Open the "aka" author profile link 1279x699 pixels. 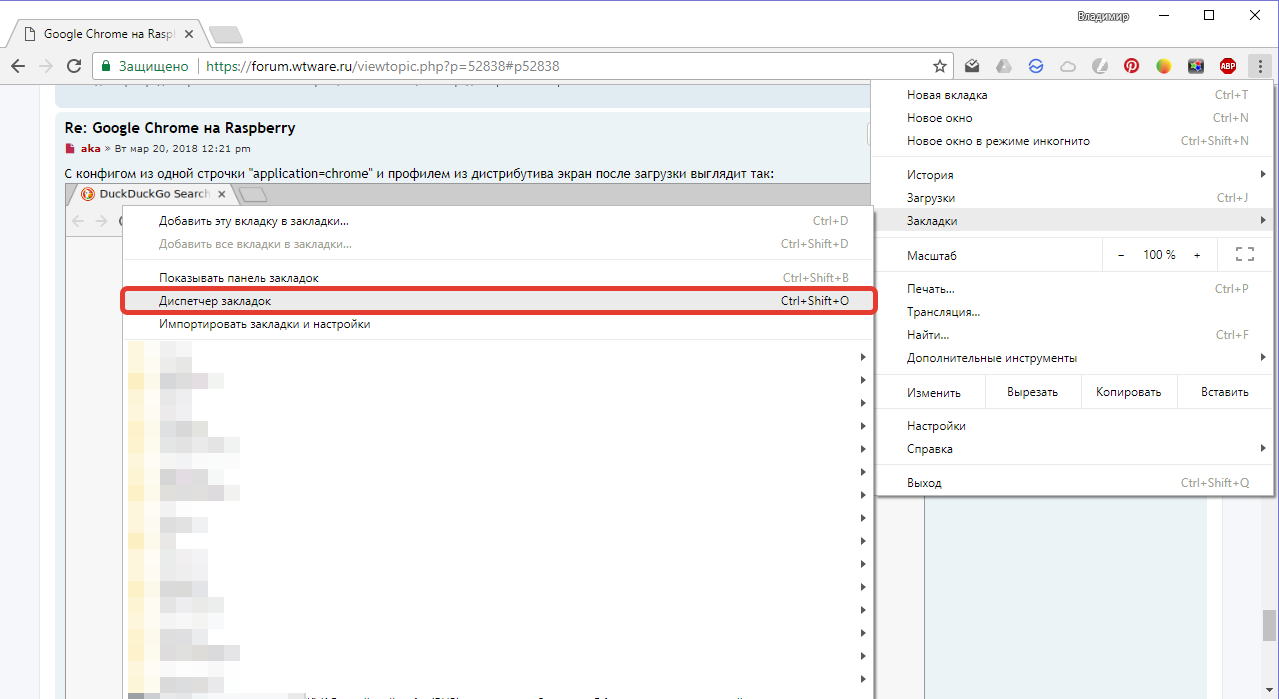coord(90,148)
